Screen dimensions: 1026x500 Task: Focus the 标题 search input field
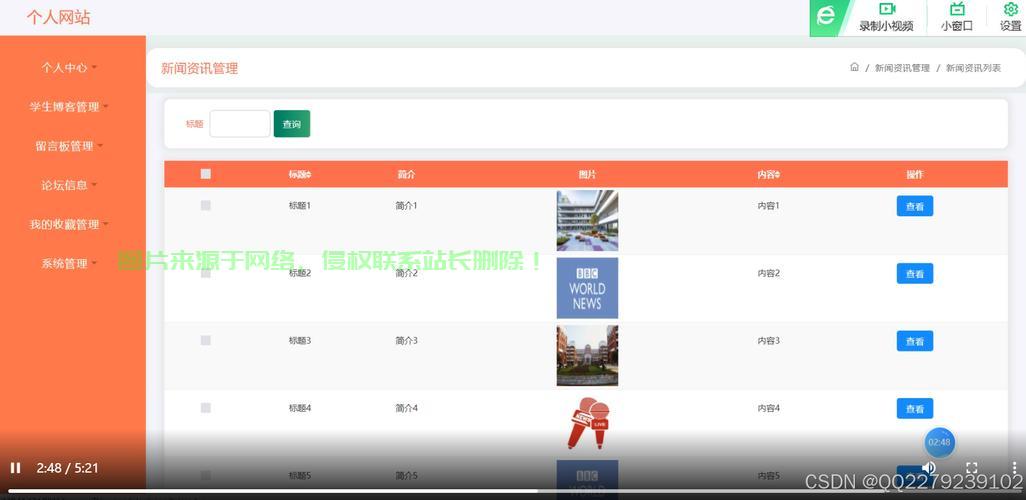[x=239, y=124]
